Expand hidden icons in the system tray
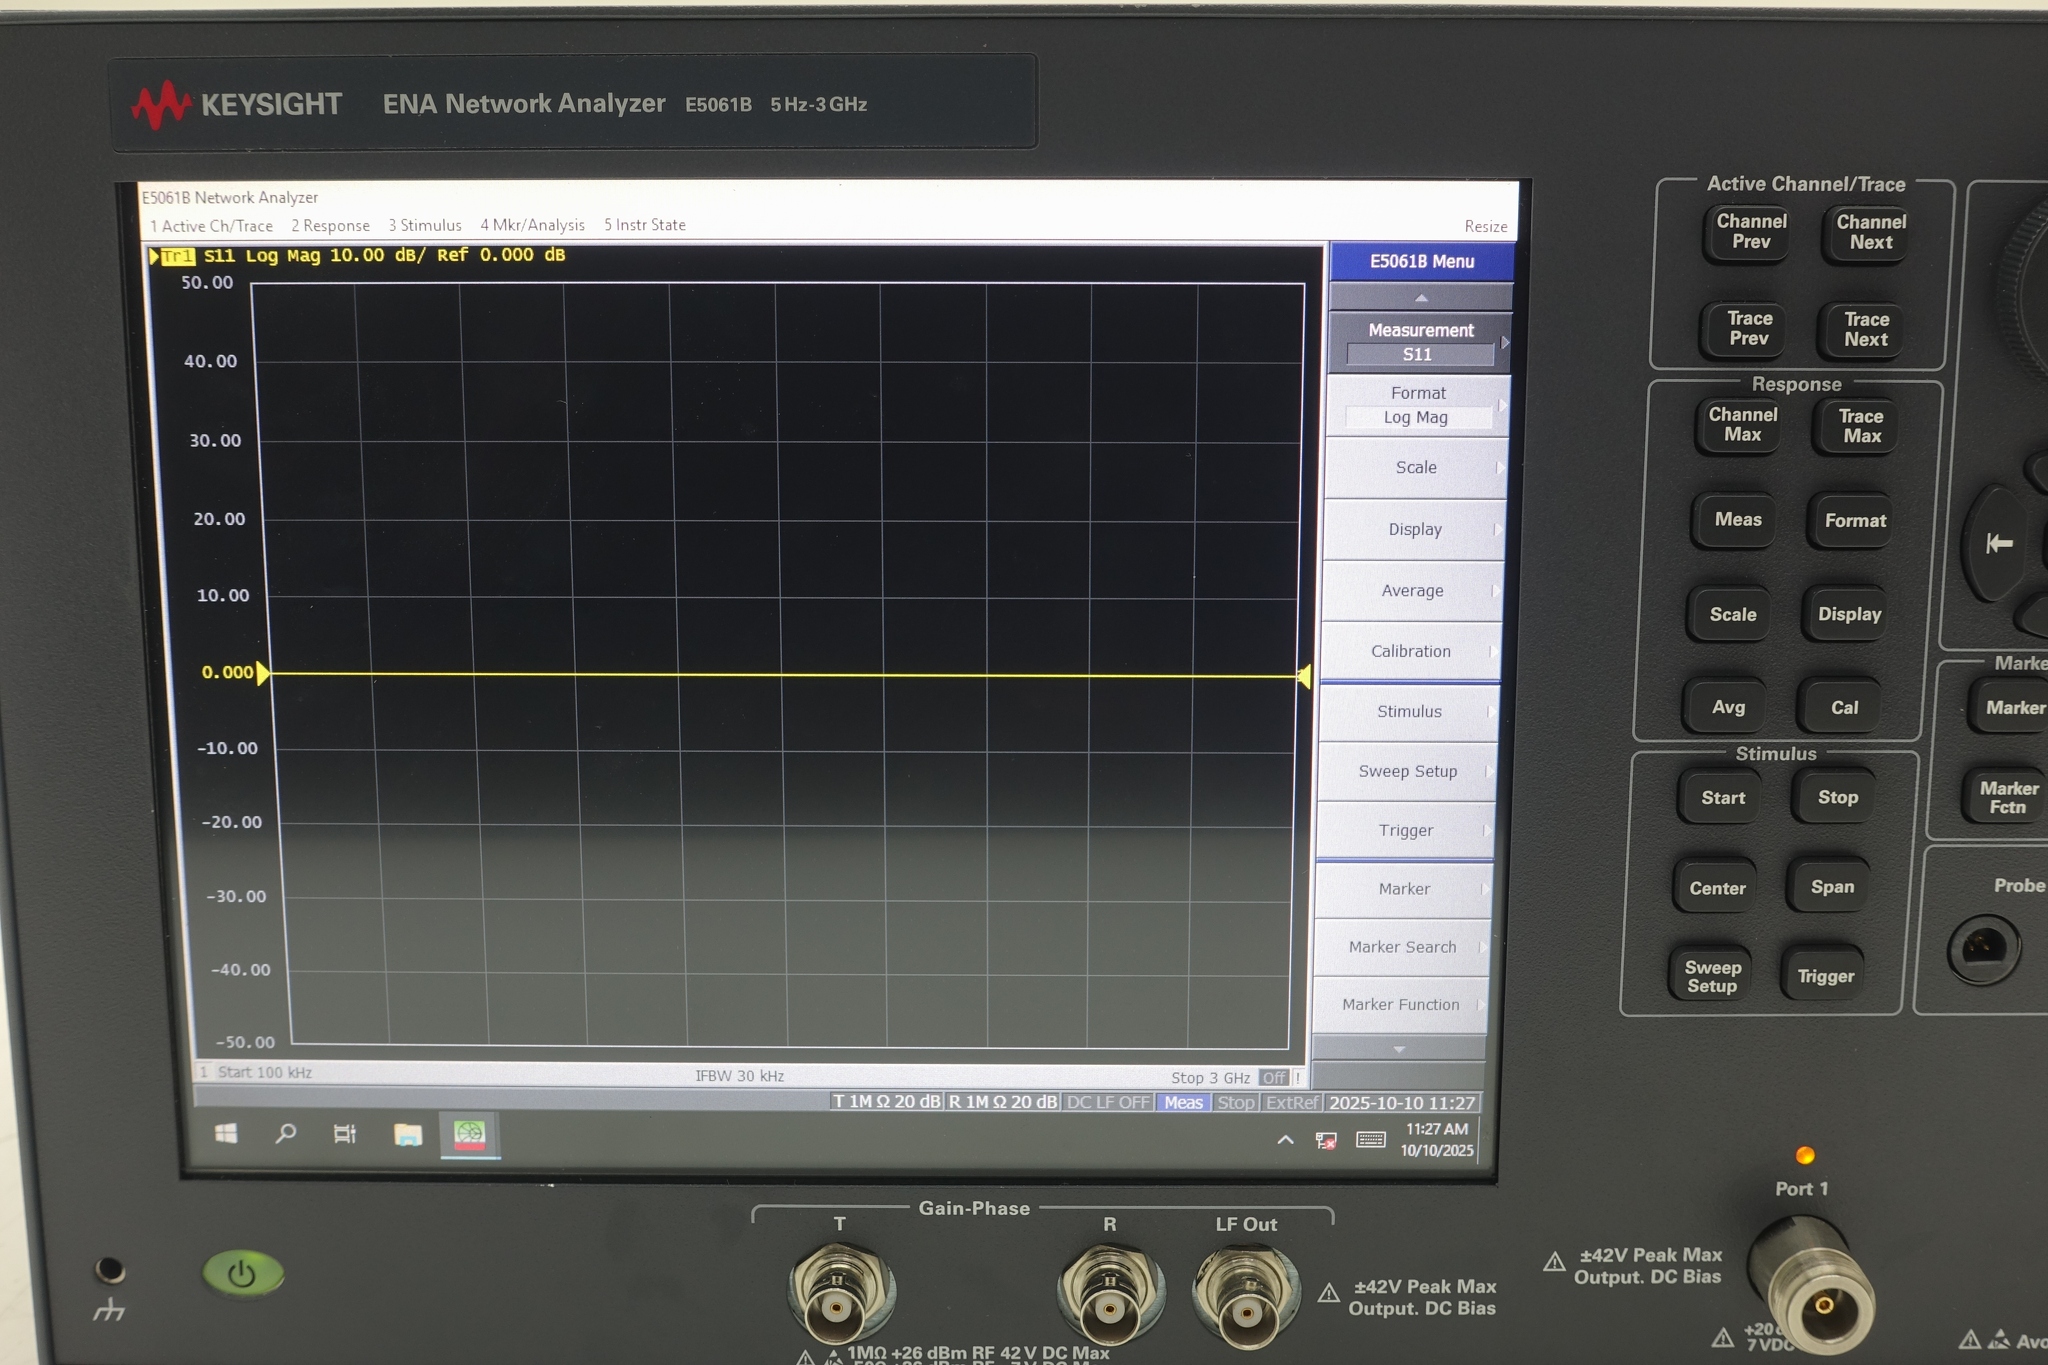 click(1287, 1139)
